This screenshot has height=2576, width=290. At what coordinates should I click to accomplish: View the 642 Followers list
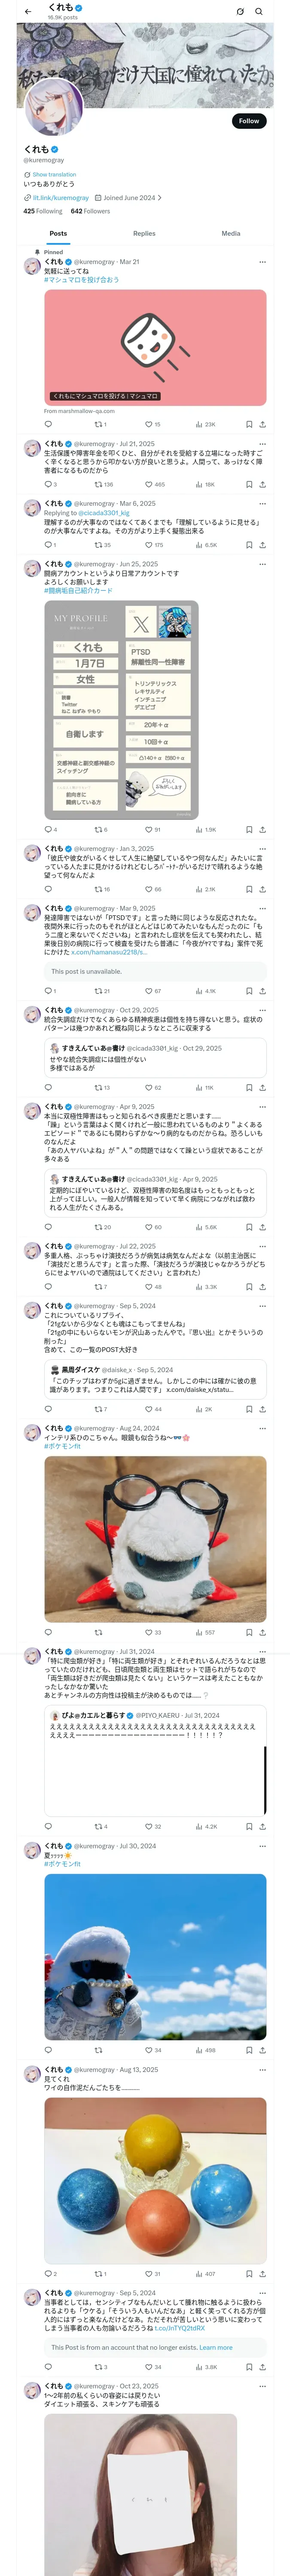tap(90, 211)
